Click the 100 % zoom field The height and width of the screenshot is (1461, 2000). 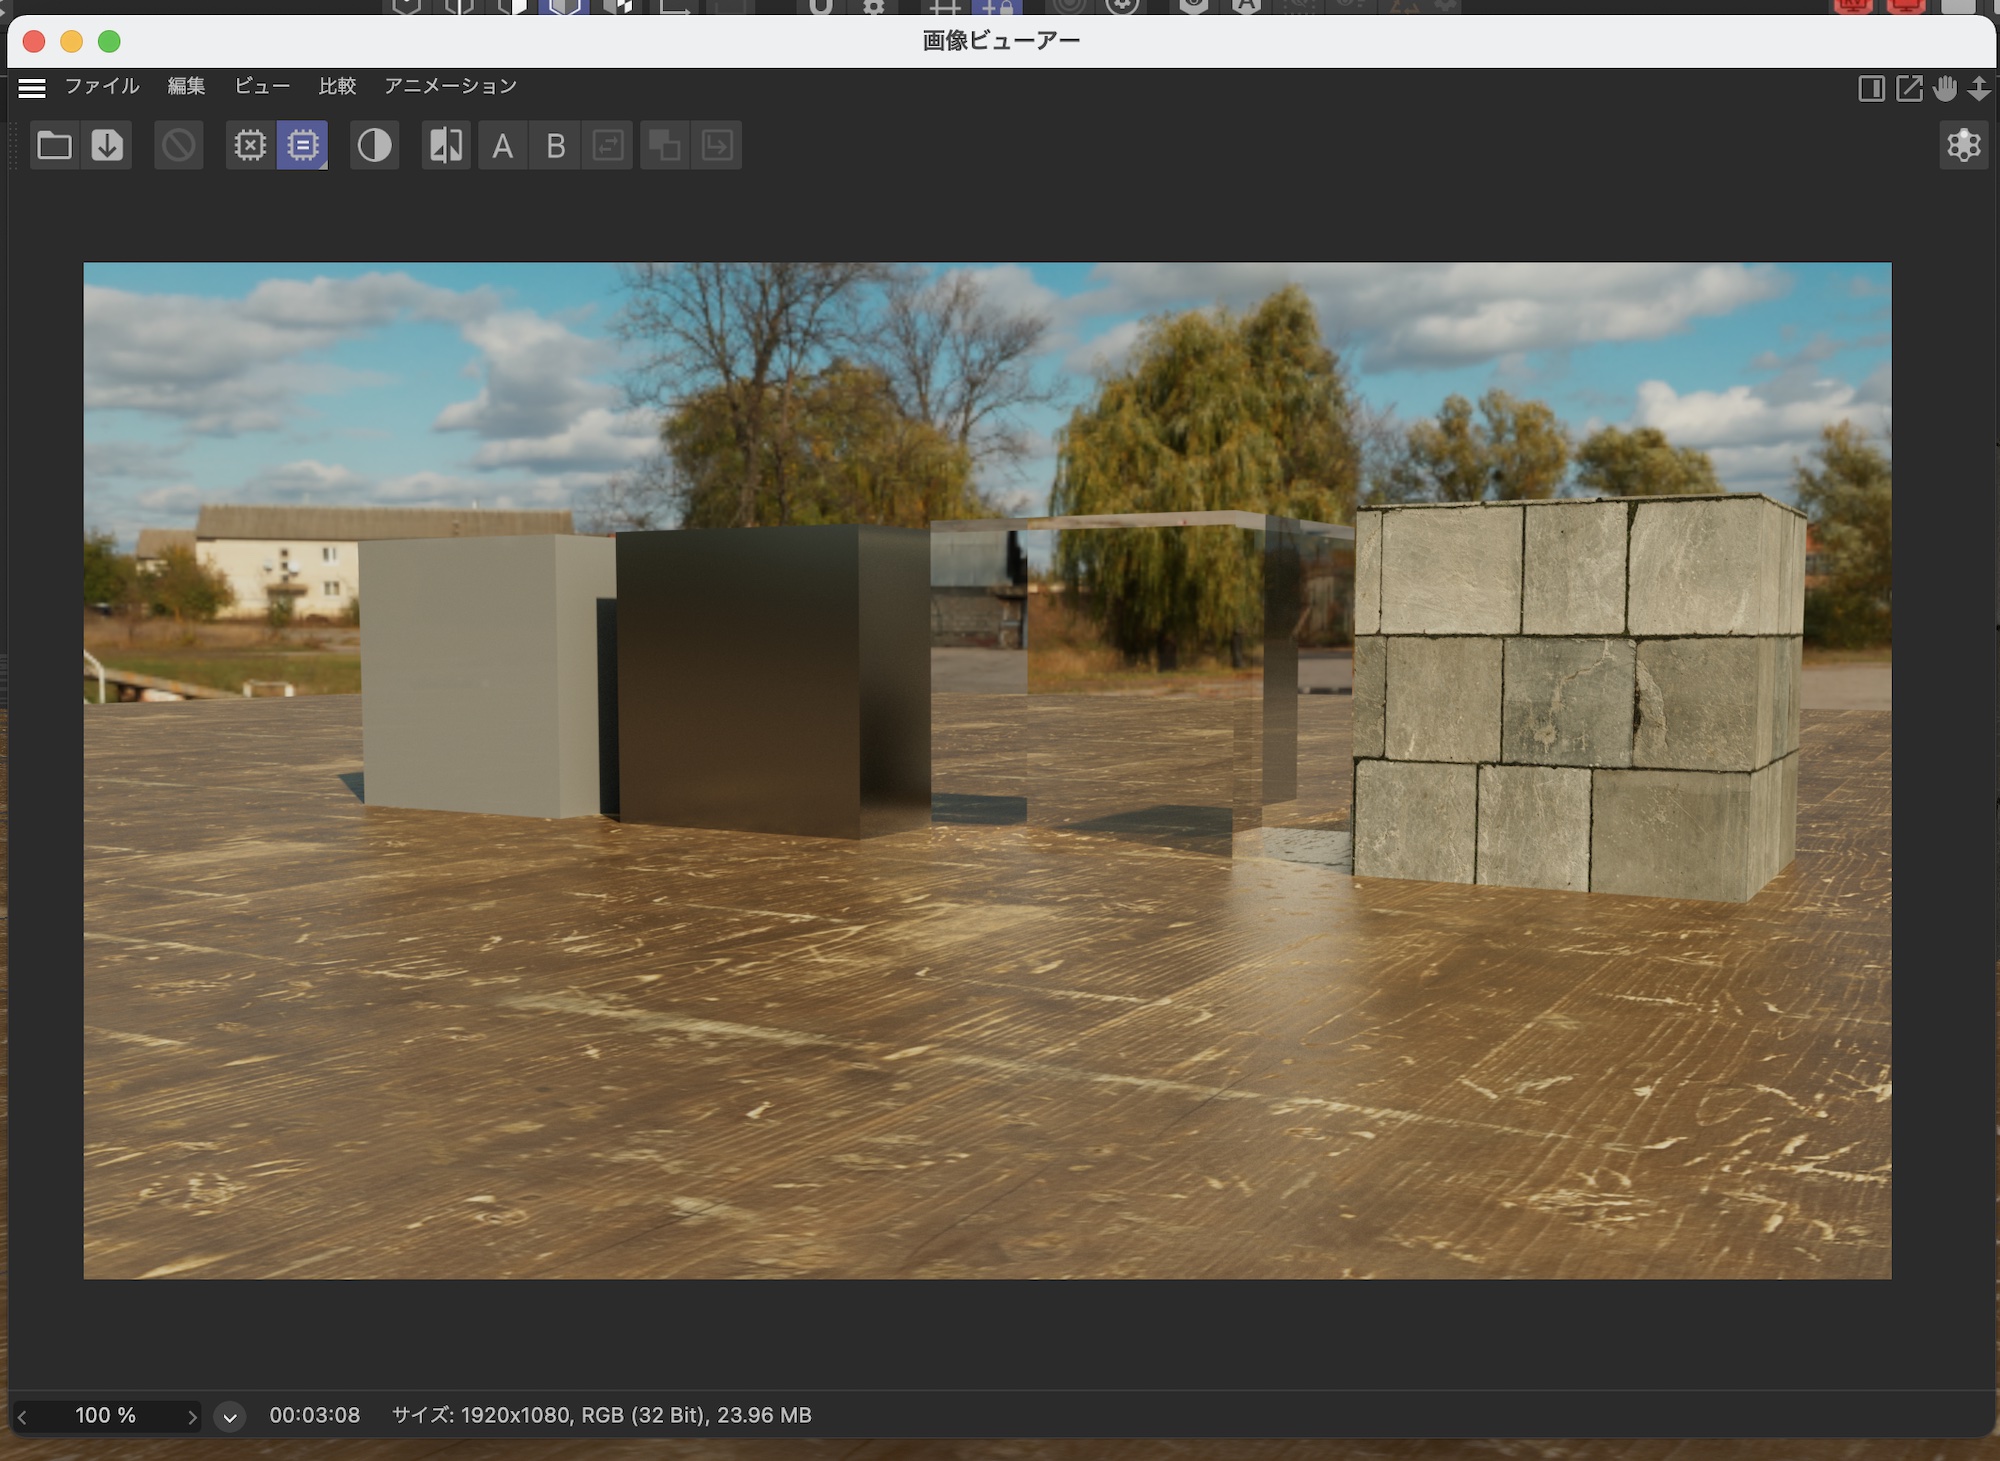tap(105, 1416)
